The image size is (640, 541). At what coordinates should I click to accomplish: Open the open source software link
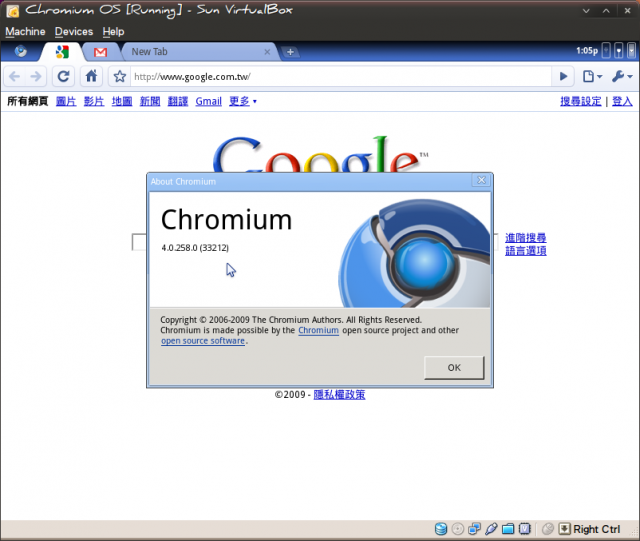pos(203,341)
